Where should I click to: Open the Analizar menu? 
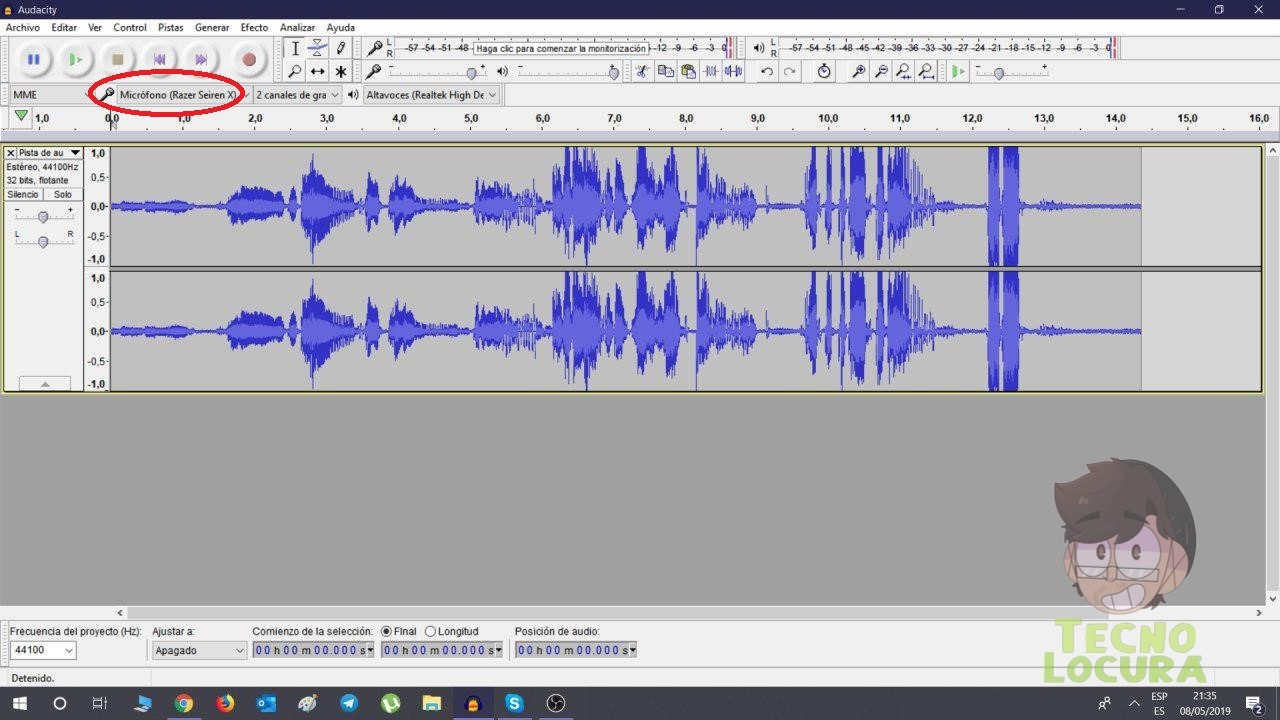point(298,28)
